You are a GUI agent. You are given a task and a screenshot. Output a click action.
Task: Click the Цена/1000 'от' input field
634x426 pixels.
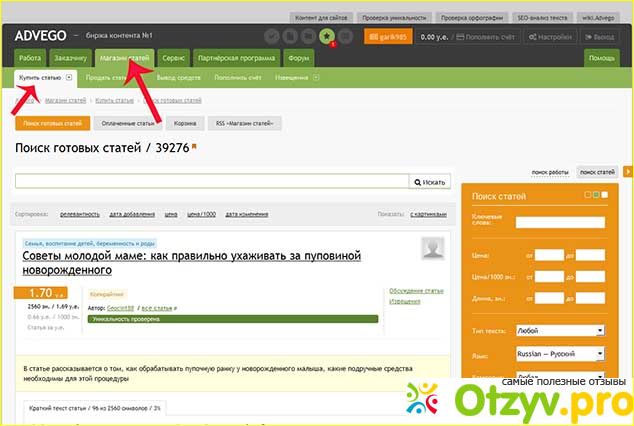click(549, 277)
